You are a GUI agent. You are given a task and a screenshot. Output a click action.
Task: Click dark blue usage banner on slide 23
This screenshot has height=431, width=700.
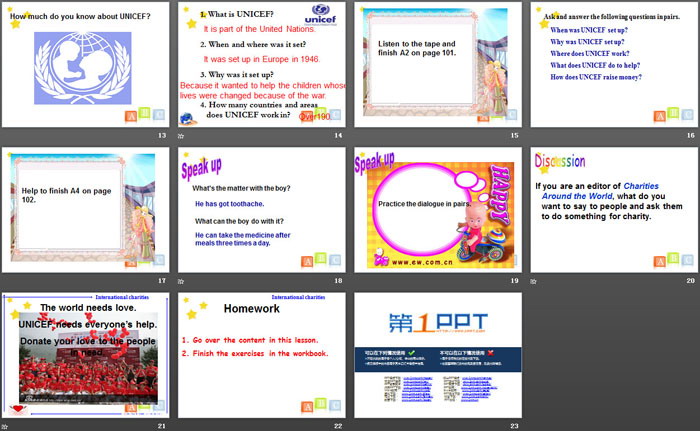pyautogui.click(x=438, y=360)
